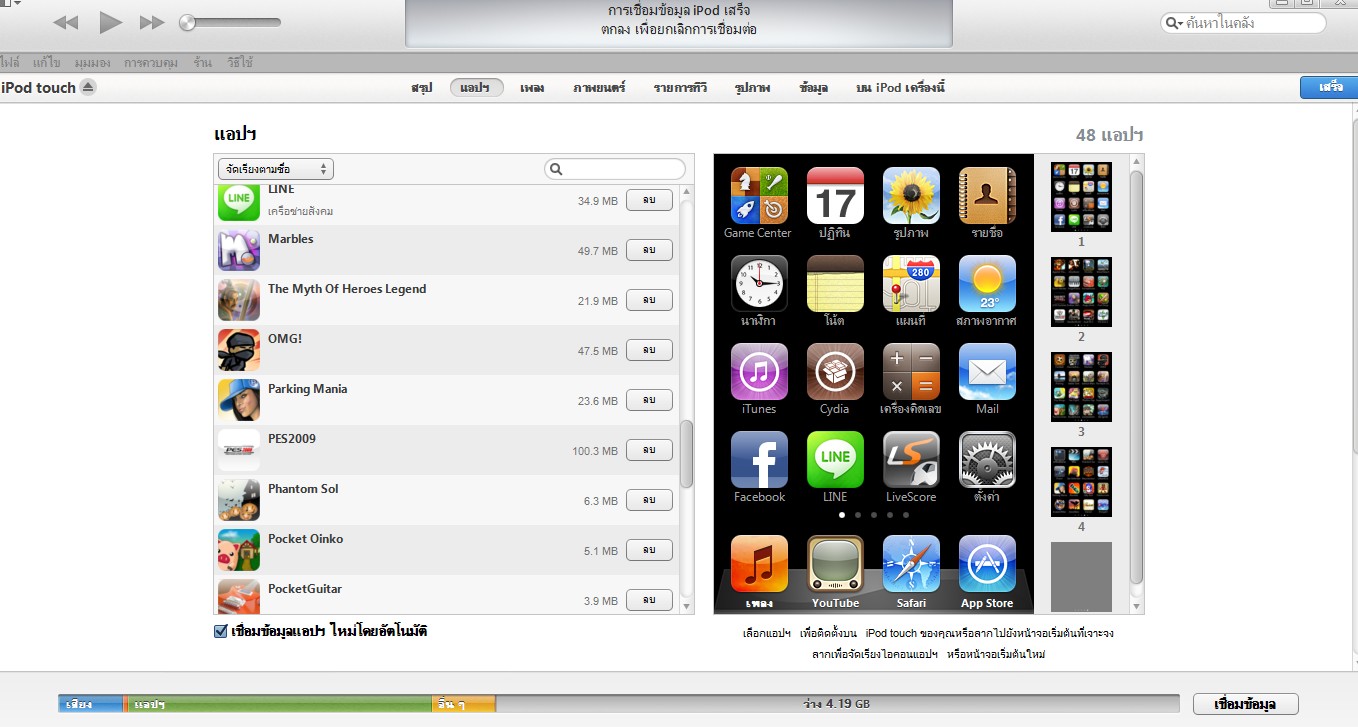This screenshot has height=727, width=1358.
Task: Click the app list vertical scrollbar thumb
Action: (686, 454)
